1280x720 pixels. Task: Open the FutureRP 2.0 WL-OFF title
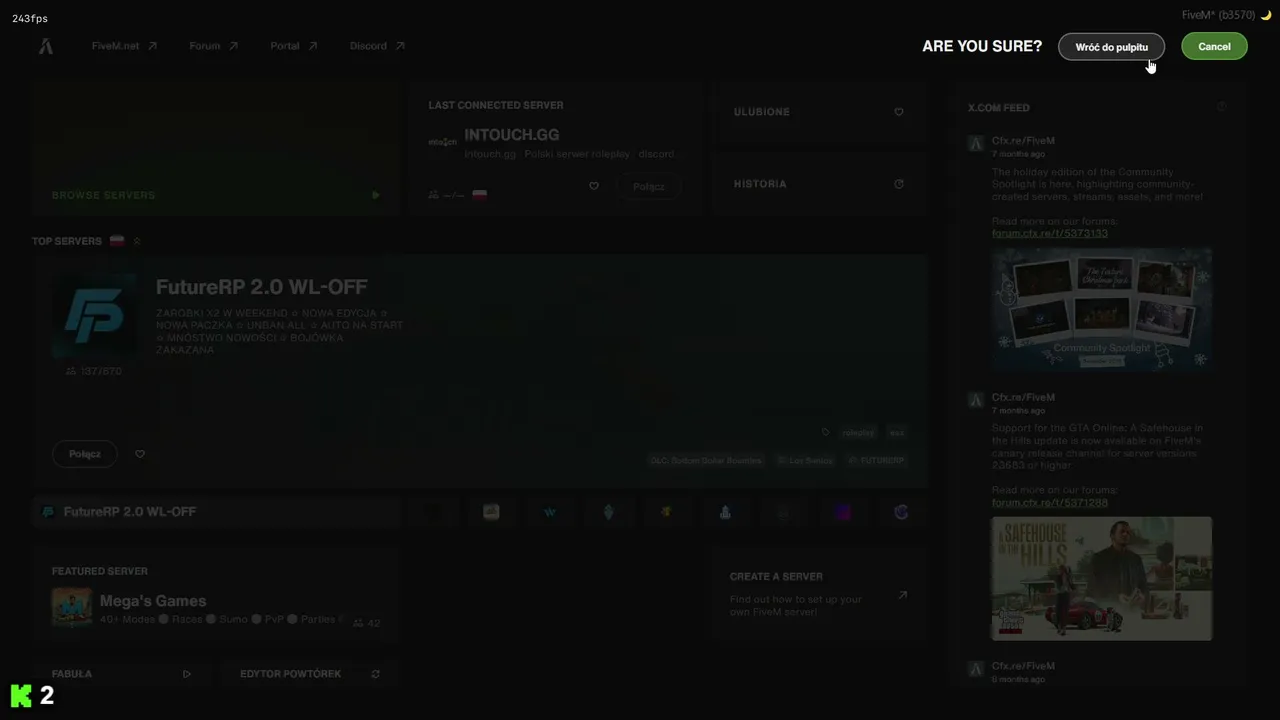pyautogui.click(x=261, y=287)
